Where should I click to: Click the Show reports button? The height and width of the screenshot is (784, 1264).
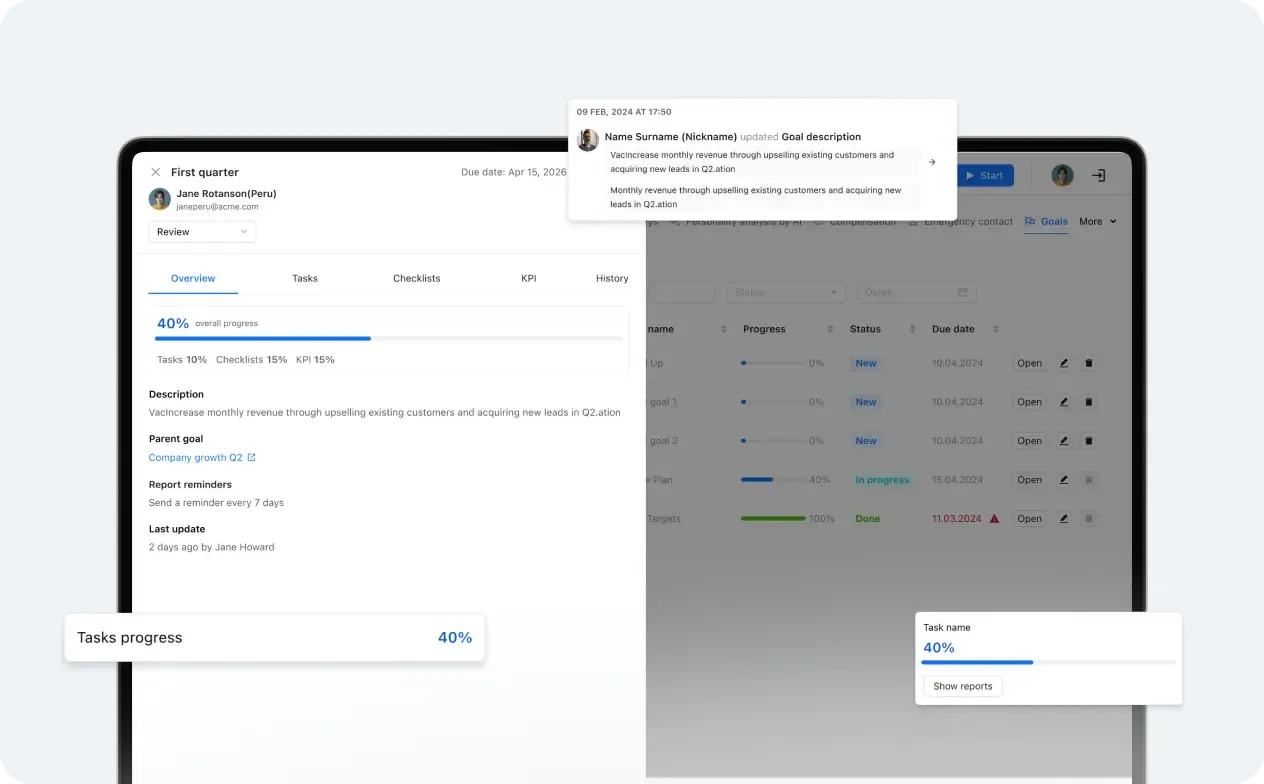click(962, 687)
